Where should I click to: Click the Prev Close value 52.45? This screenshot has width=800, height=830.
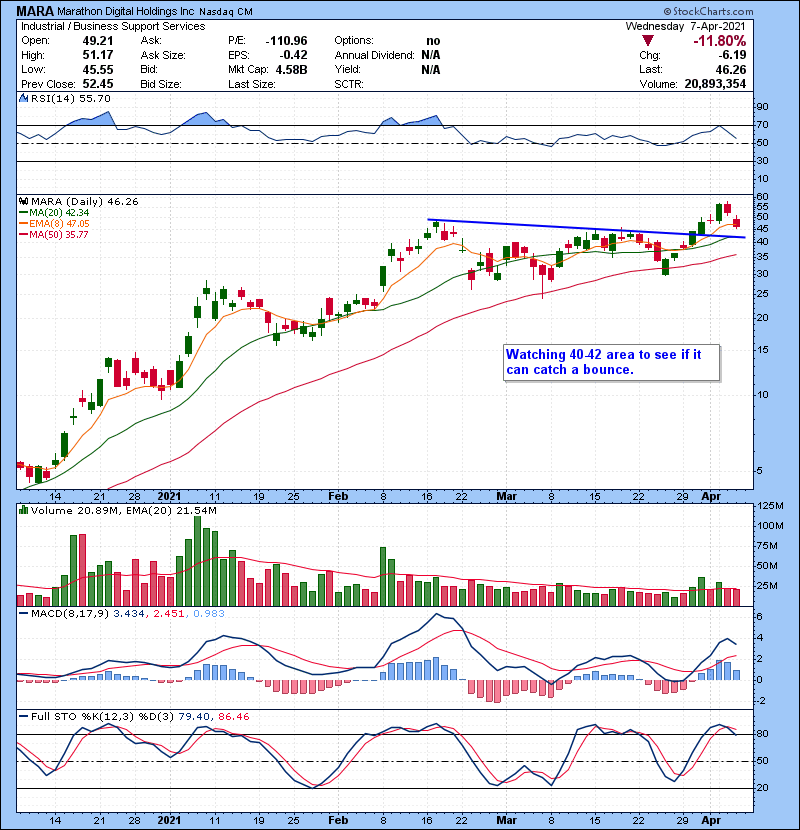pyautogui.click(x=97, y=84)
